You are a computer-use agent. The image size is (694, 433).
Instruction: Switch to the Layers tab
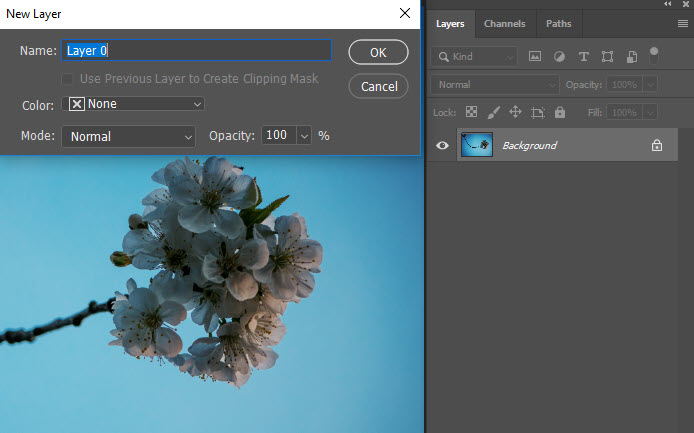(450, 24)
